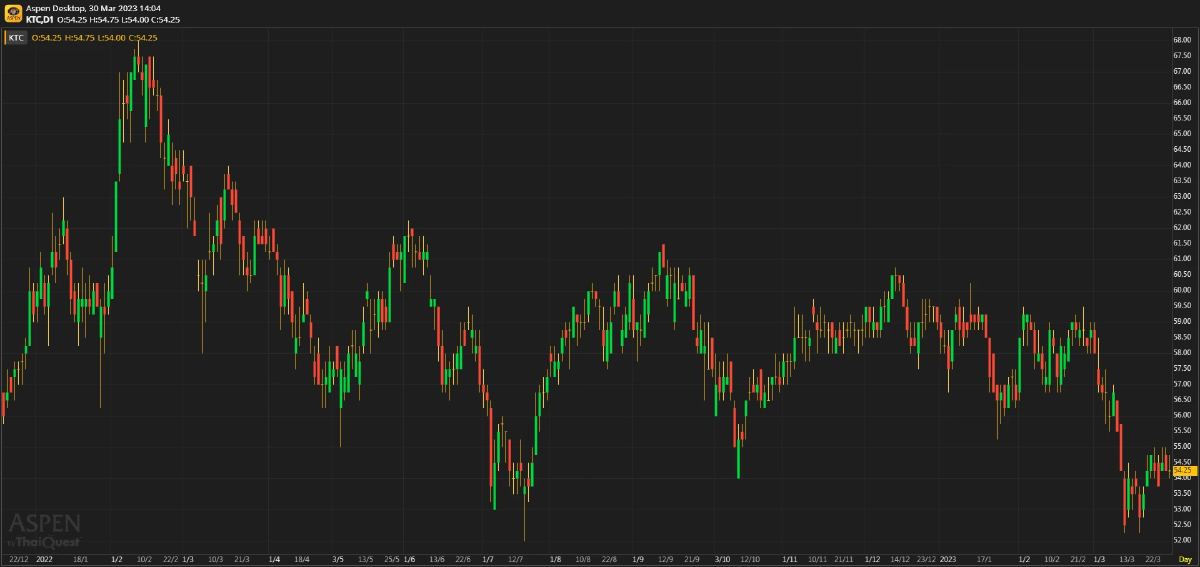Image resolution: width=1200 pixels, height=567 pixels.
Task: Click the 12/7 date axis label
Action: [517, 560]
